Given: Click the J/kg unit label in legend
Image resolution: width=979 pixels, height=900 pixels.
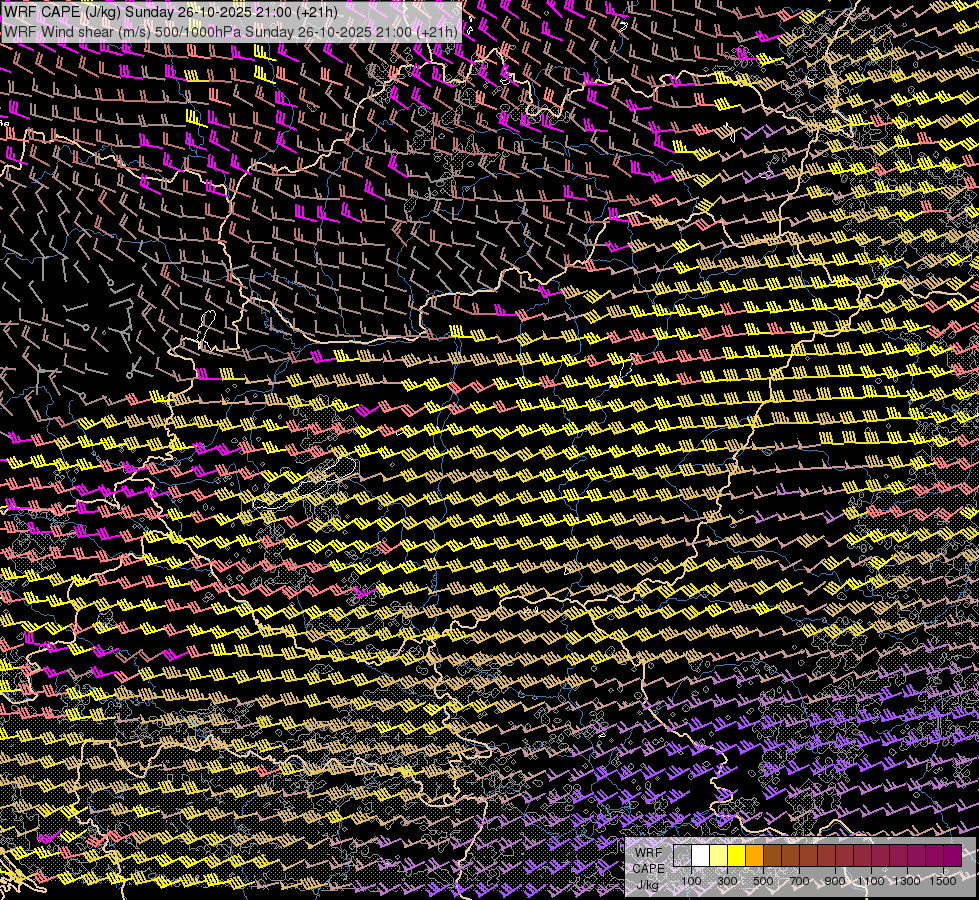Looking at the screenshot, I should pos(648,885).
